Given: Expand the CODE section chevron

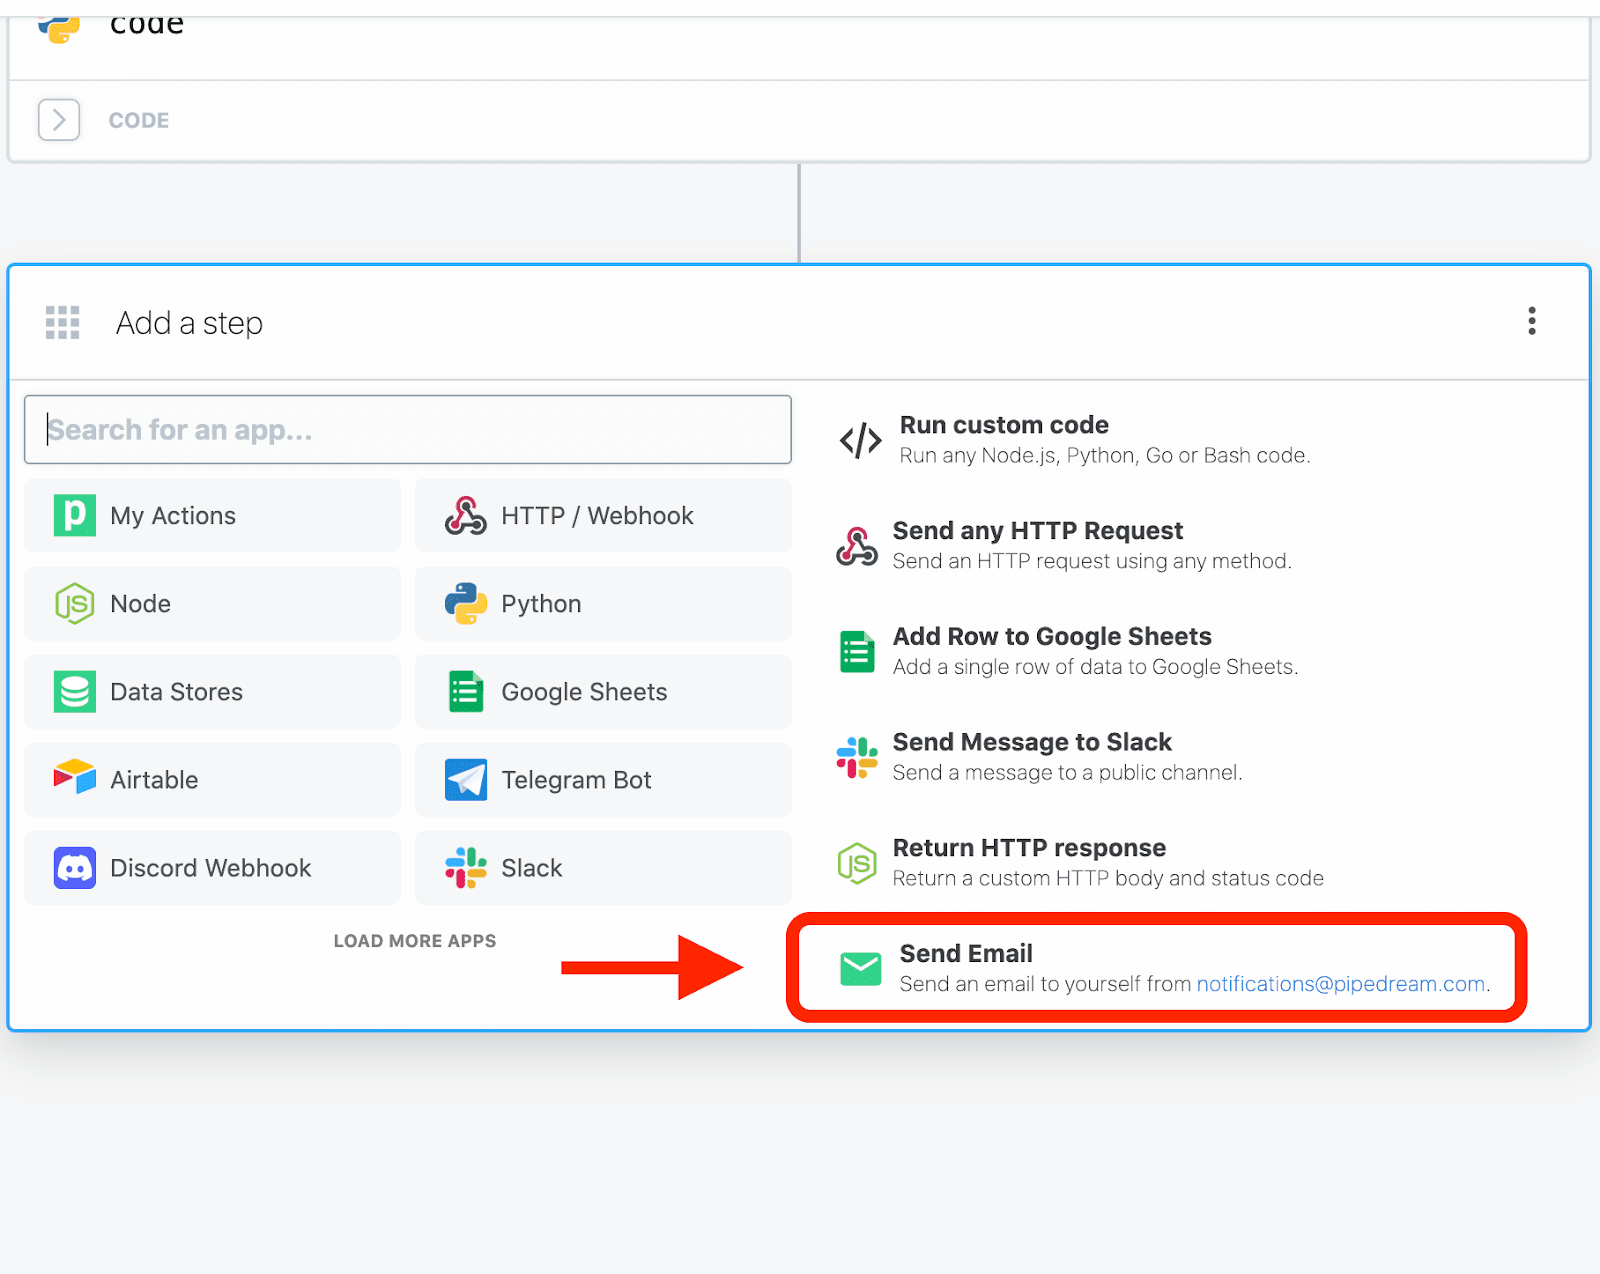Looking at the screenshot, I should (x=59, y=120).
